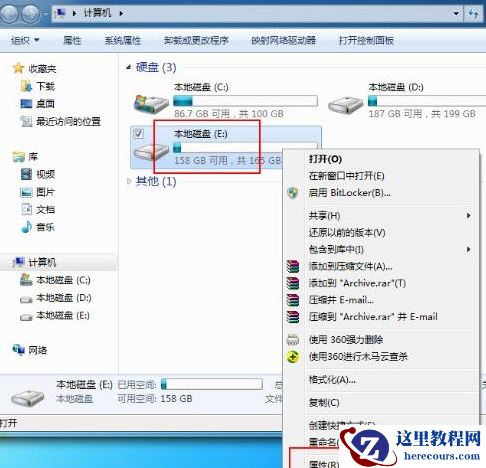Select 本地磁盘 (D:) in navigation tree
This screenshot has height=468, width=486.
55,298
